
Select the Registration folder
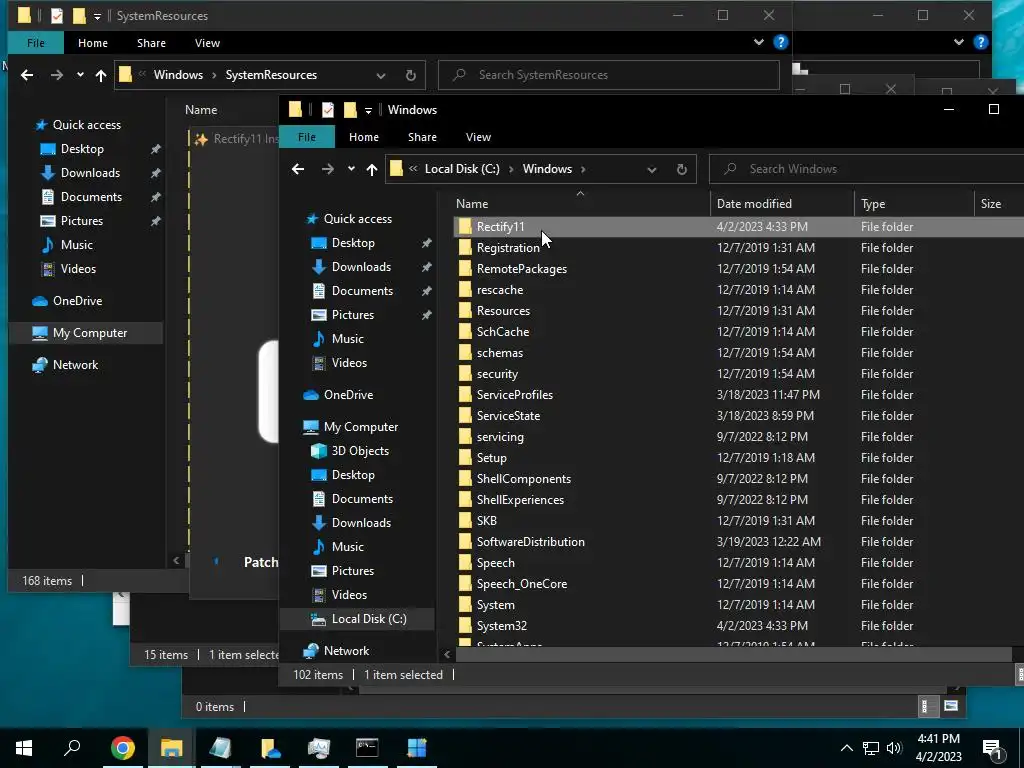pos(508,248)
